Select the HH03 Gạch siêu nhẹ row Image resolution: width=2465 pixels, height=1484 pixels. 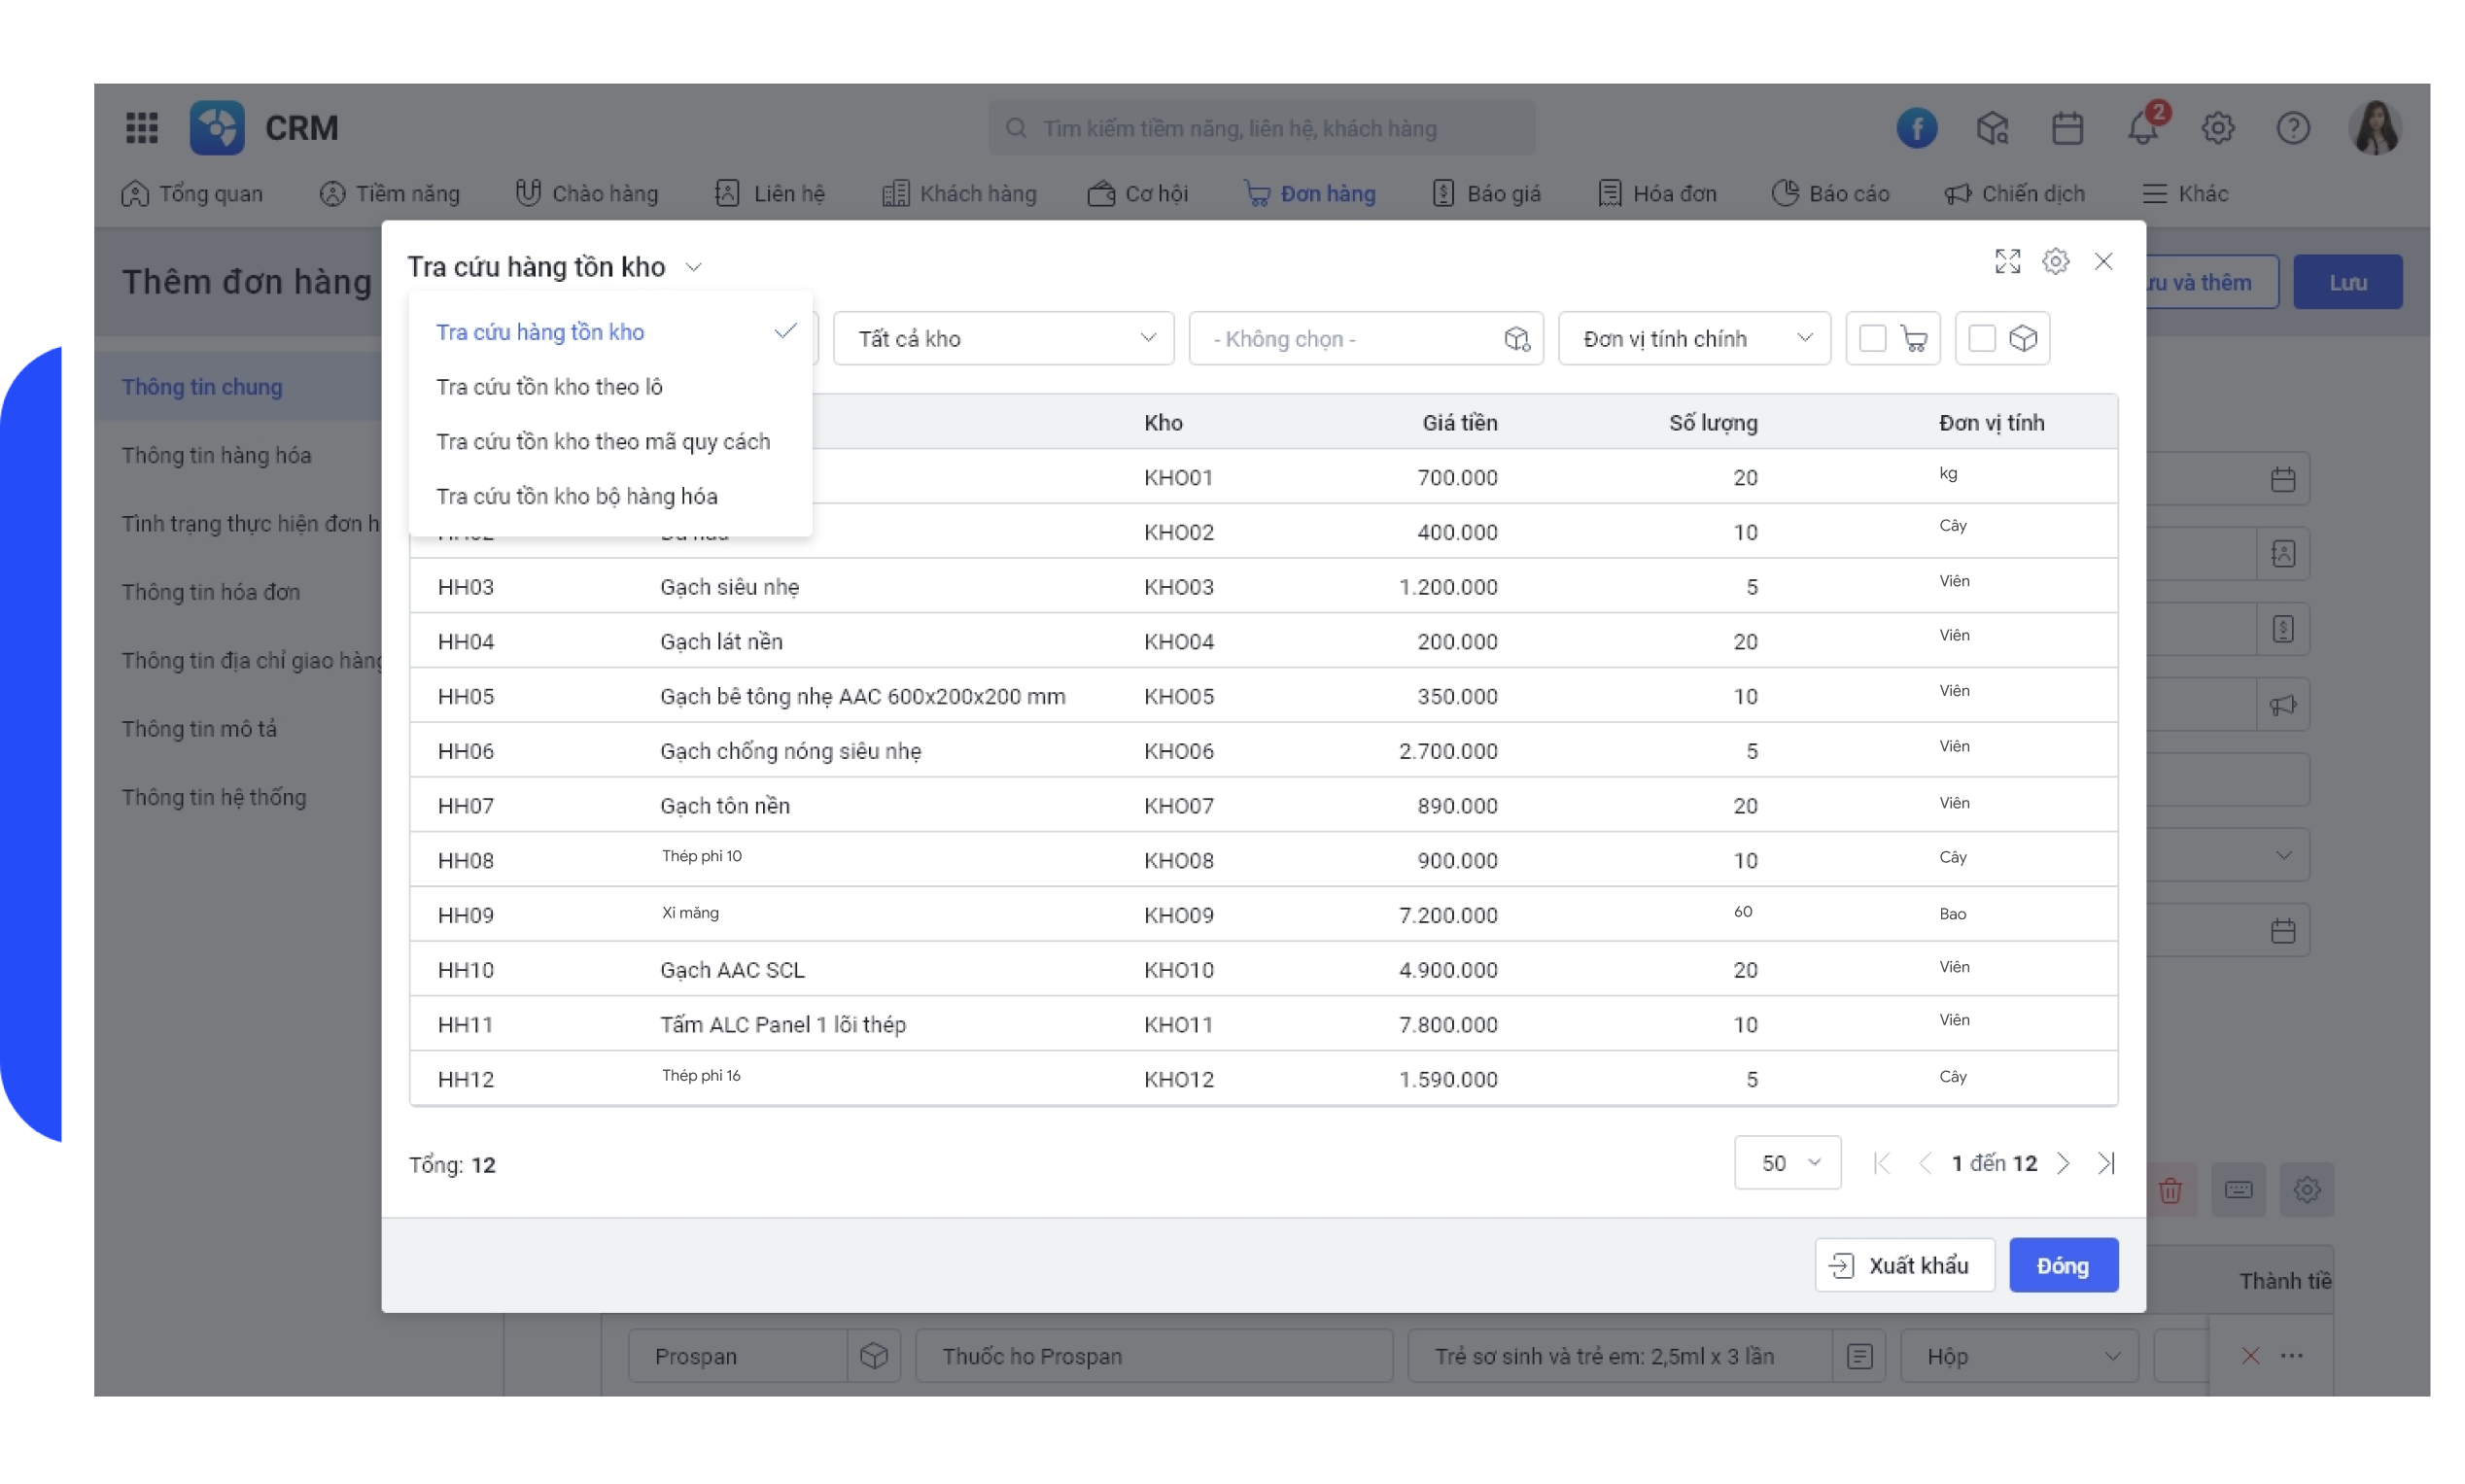coord(1262,586)
